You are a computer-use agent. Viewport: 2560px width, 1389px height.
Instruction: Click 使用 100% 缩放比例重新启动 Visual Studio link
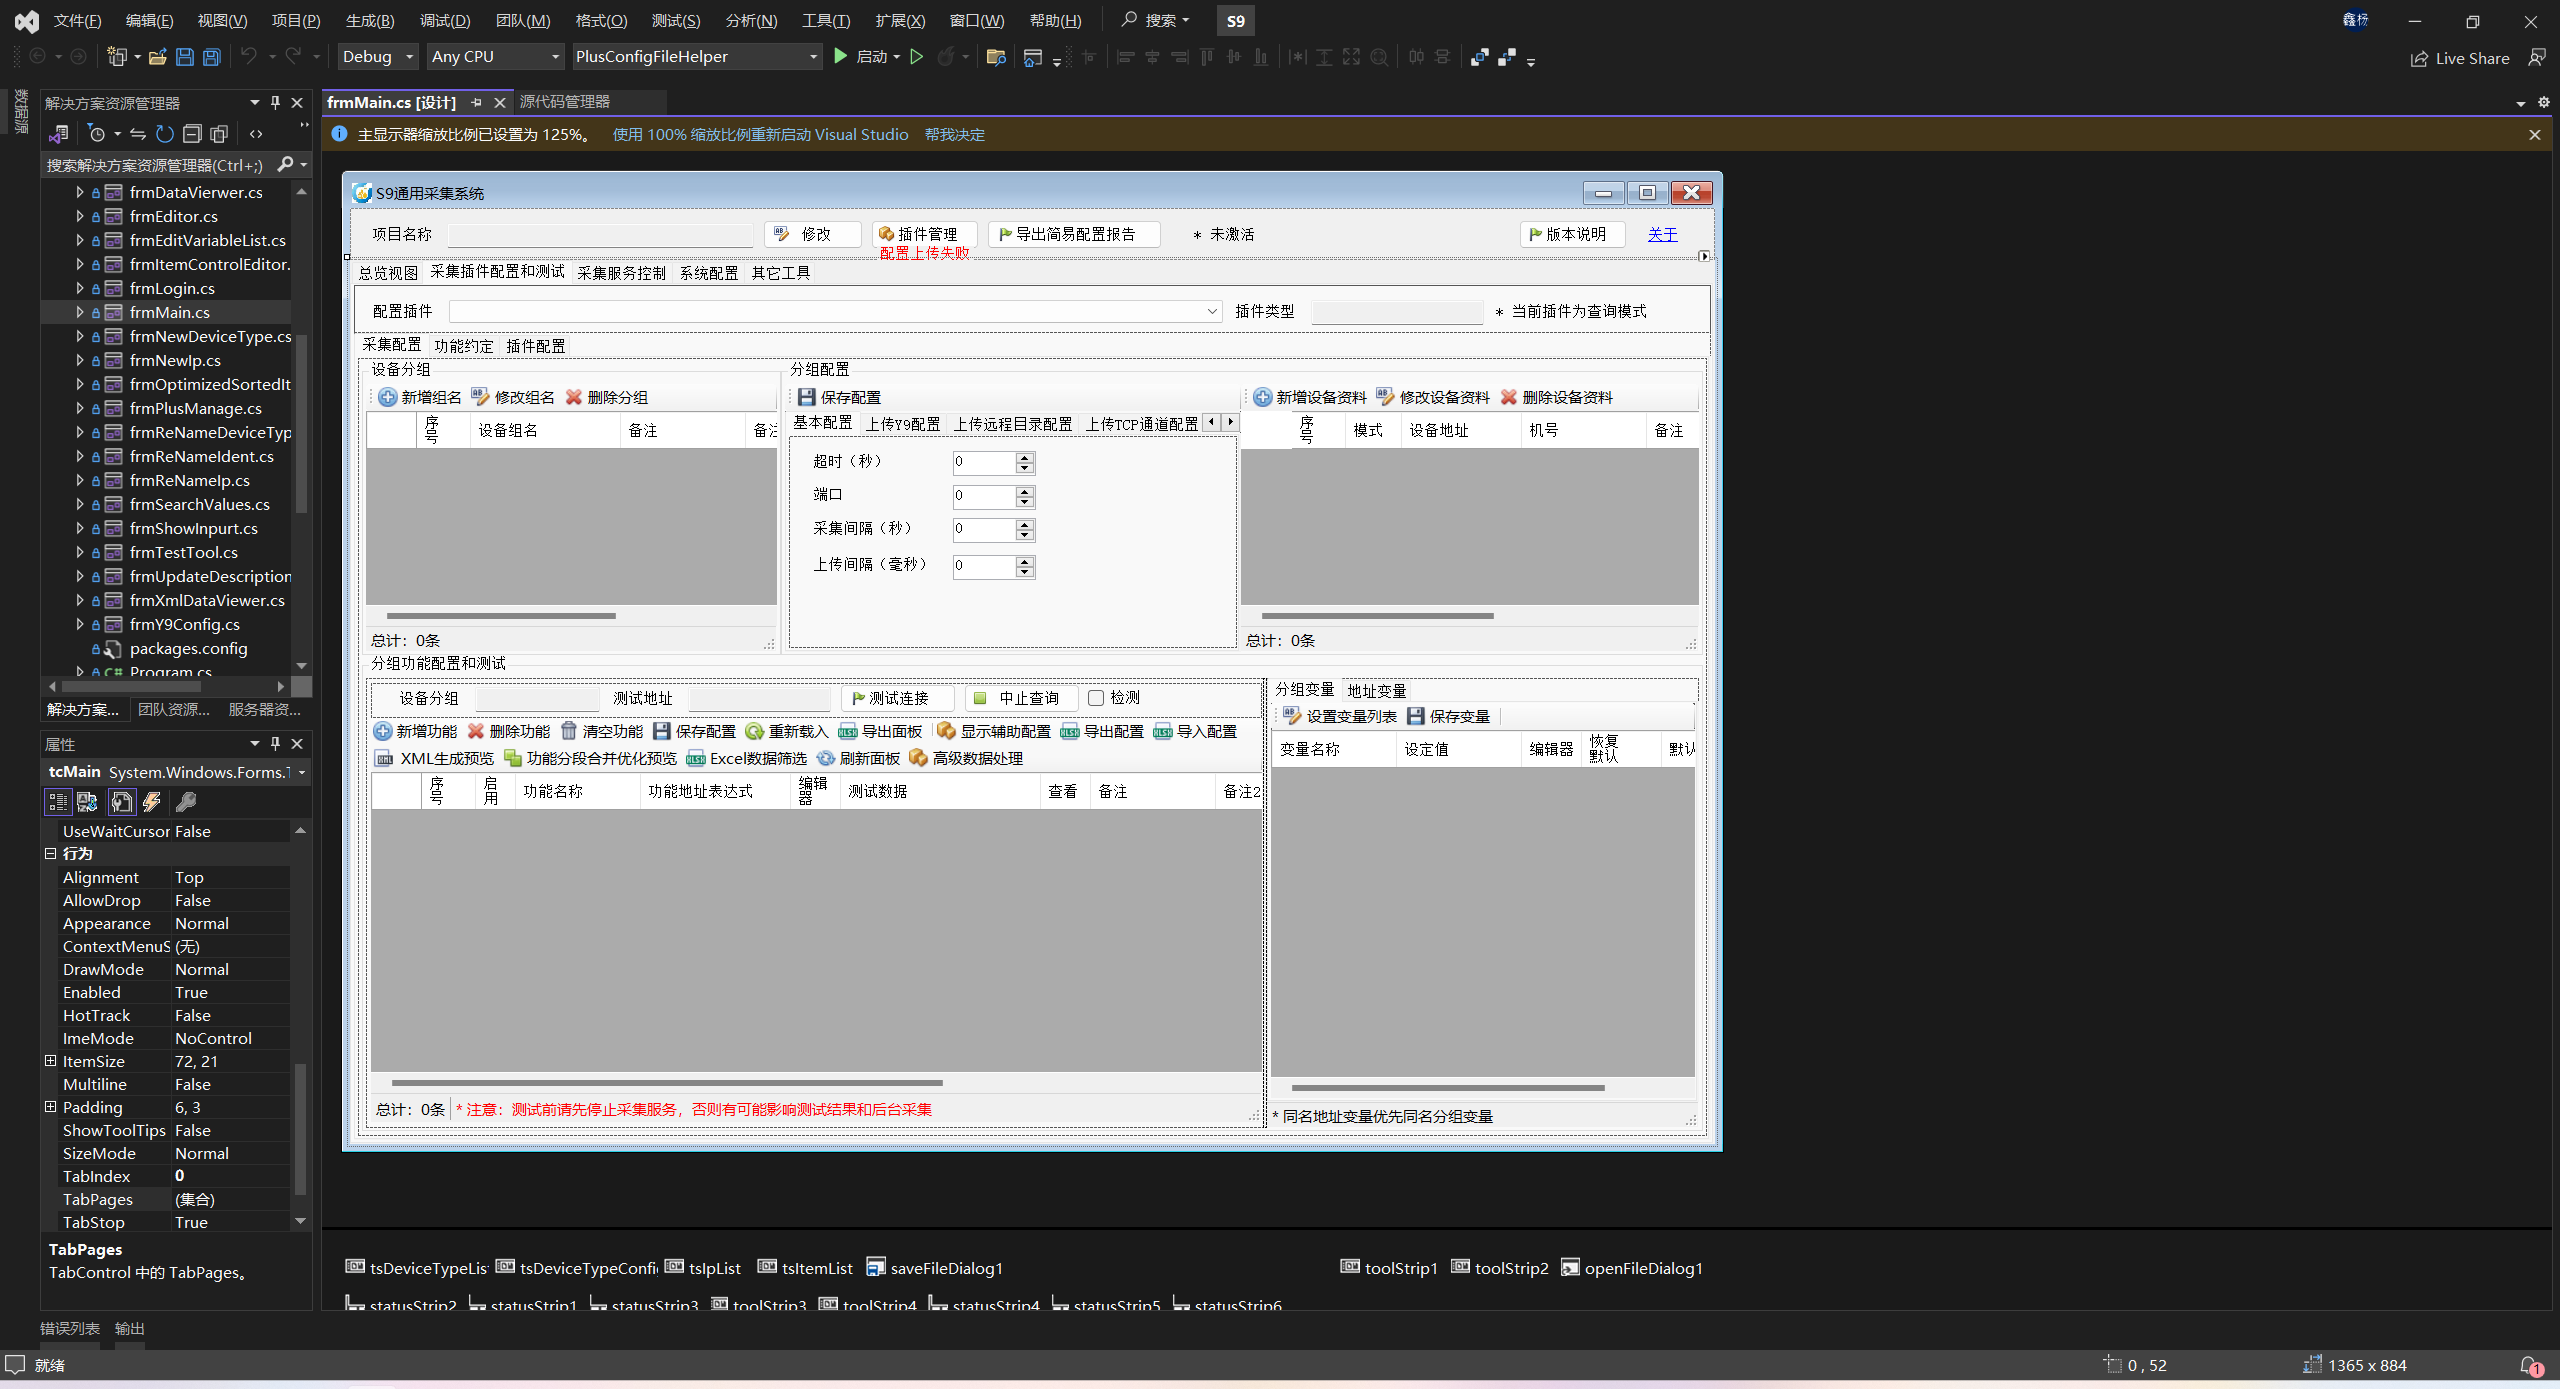point(760,134)
